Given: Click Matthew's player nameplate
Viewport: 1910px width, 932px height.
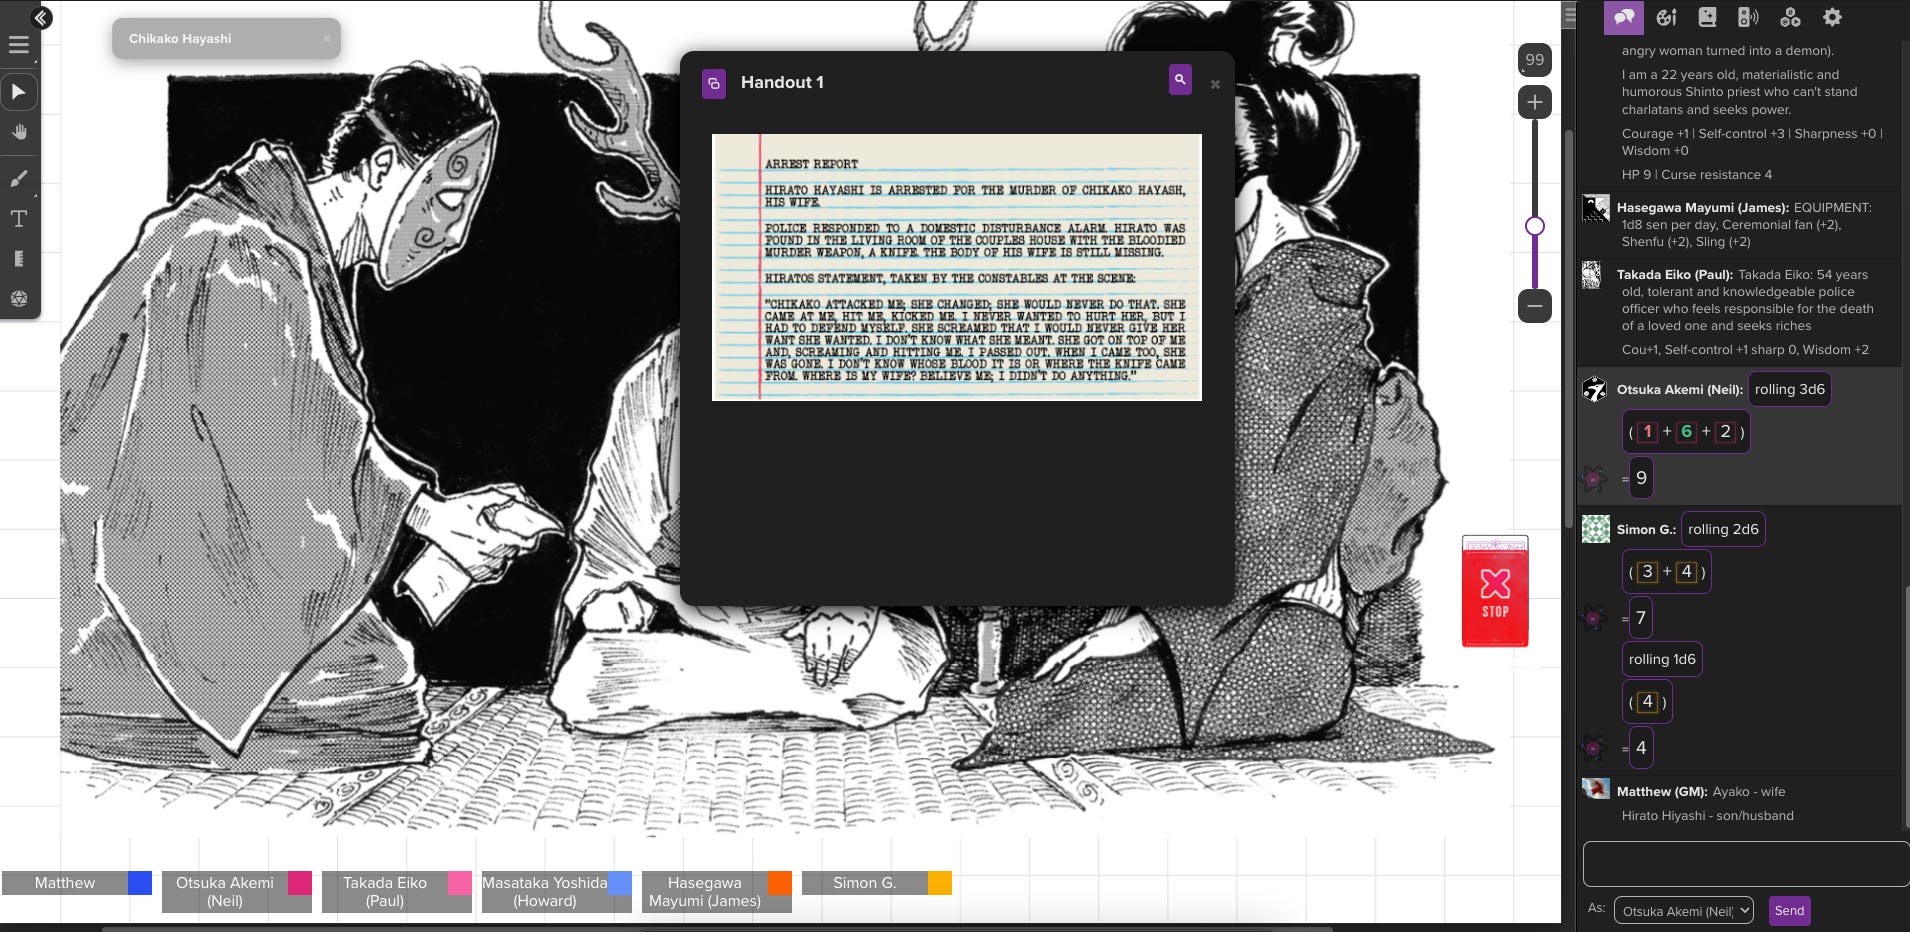Looking at the screenshot, I should pos(65,883).
